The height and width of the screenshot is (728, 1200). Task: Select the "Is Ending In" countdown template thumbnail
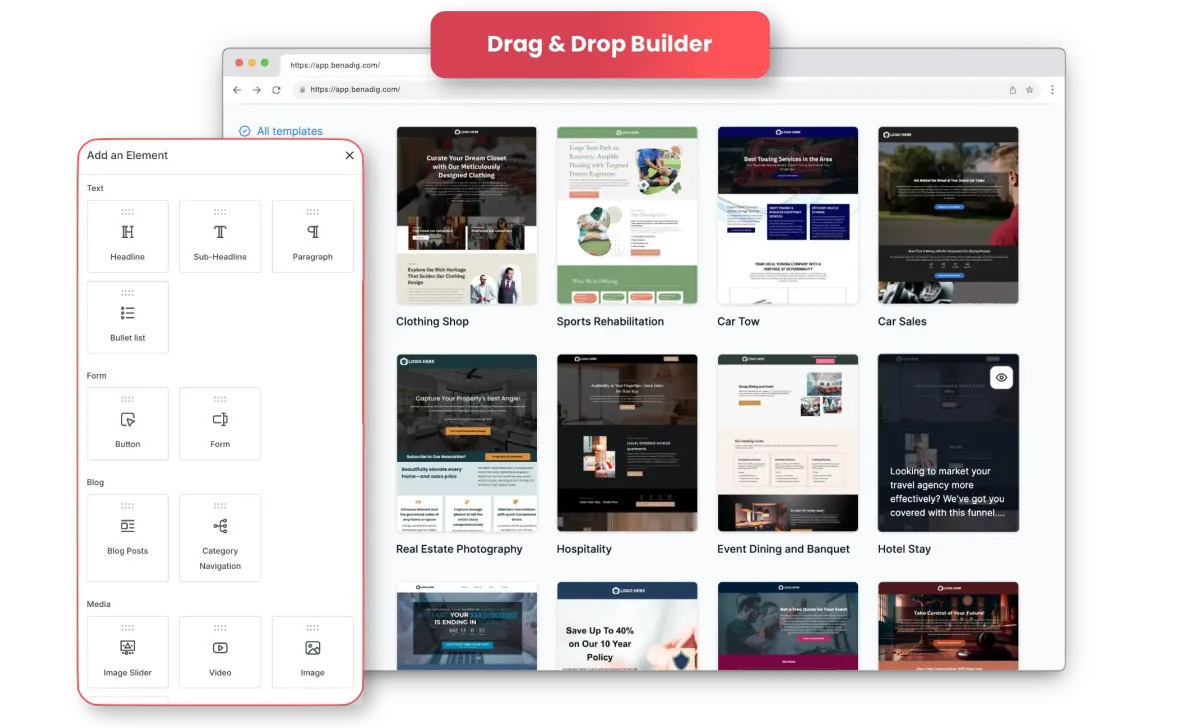tap(467, 626)
